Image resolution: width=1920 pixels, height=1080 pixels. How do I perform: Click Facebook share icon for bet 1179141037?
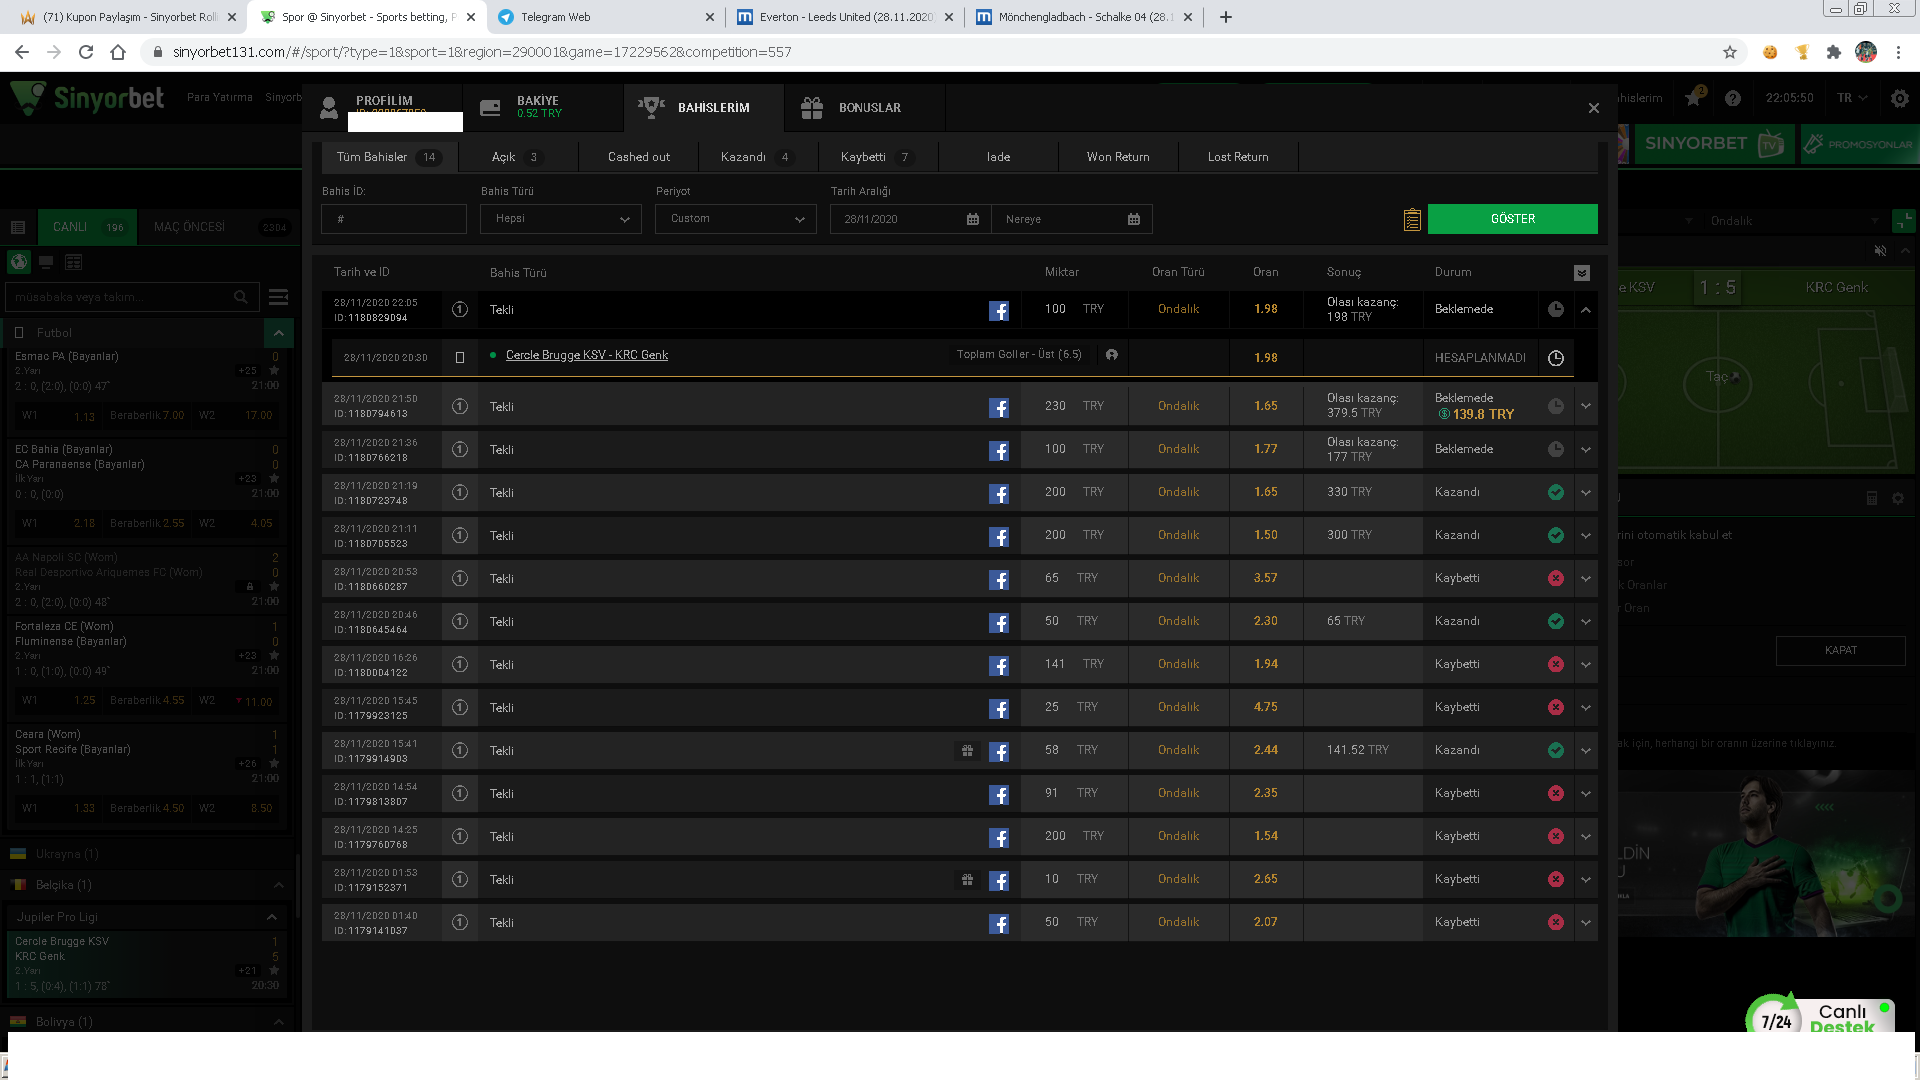998,924
